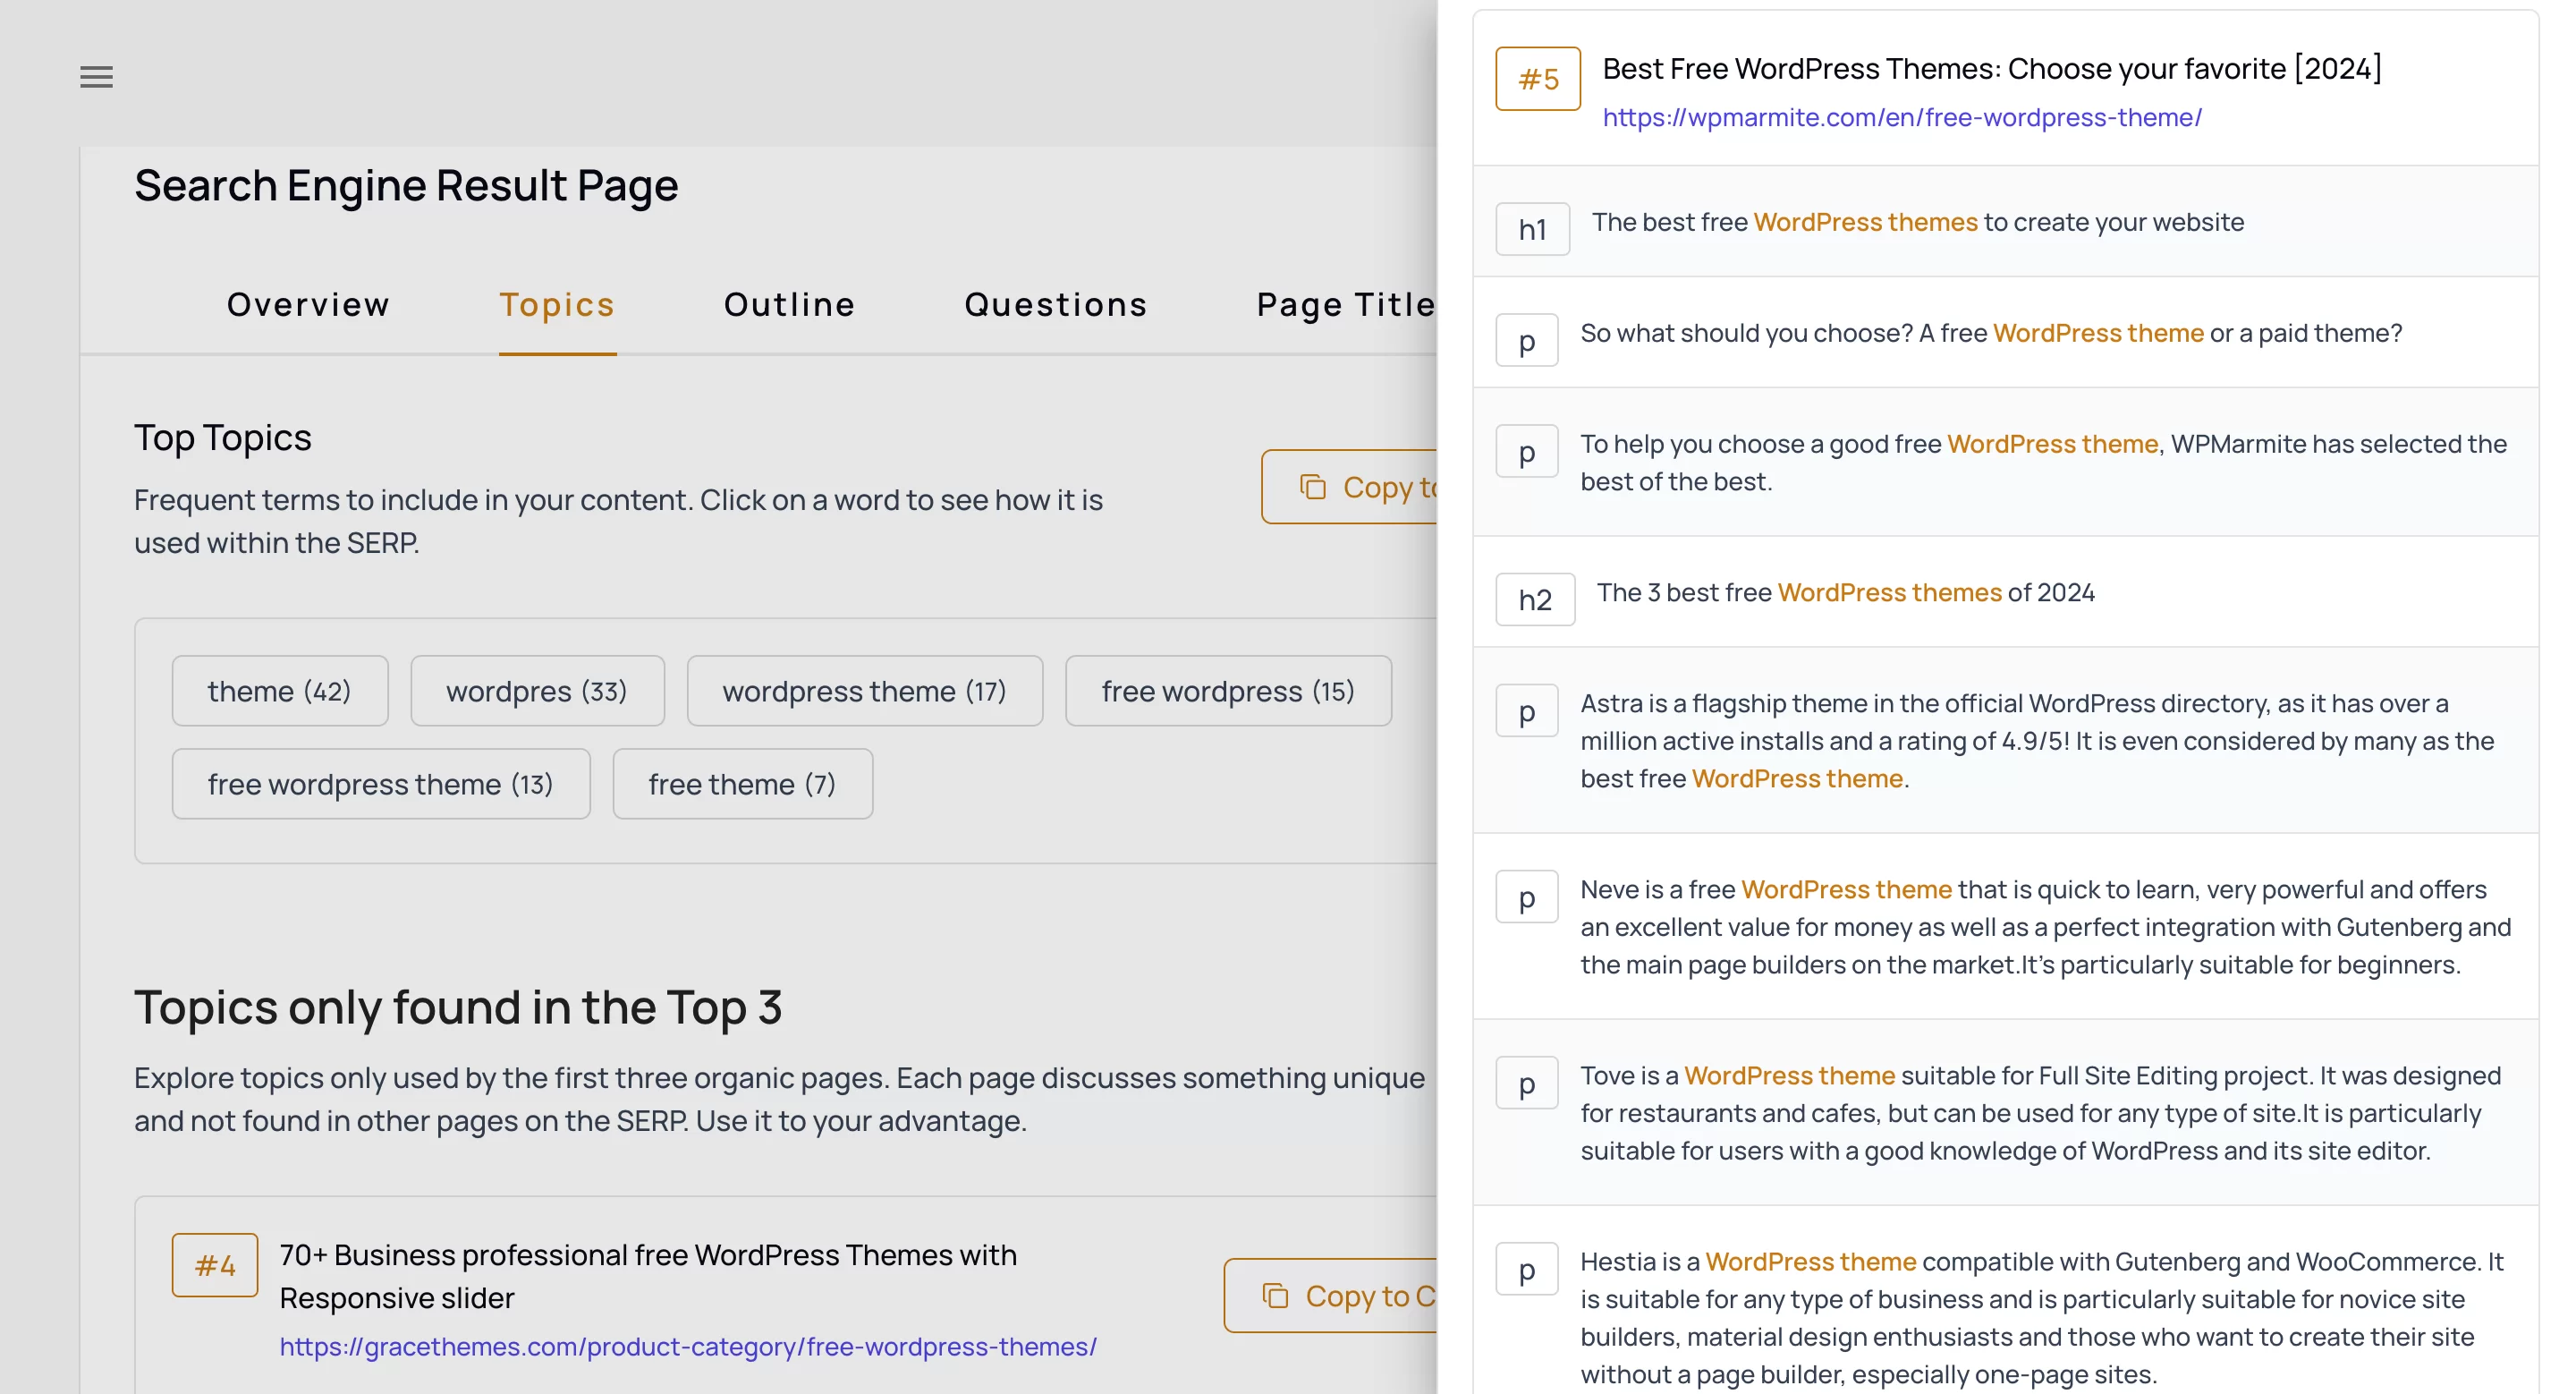Click the wordpres (33) frequency tag
The width and height of the screenshot is (2576, 1394).
click(x=536, y=690)
